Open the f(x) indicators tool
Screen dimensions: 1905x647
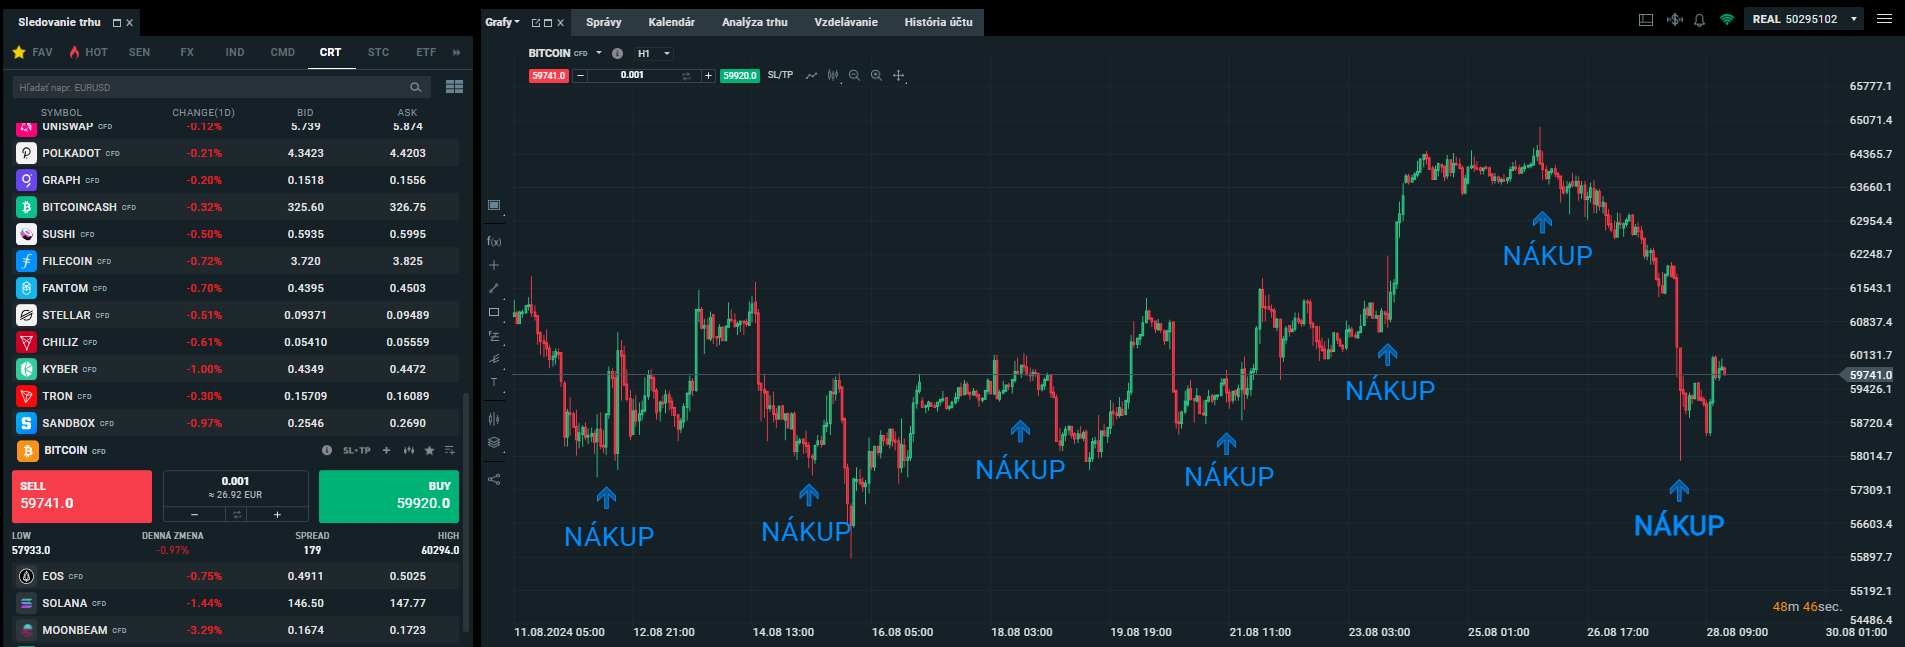tap(494, 241)
